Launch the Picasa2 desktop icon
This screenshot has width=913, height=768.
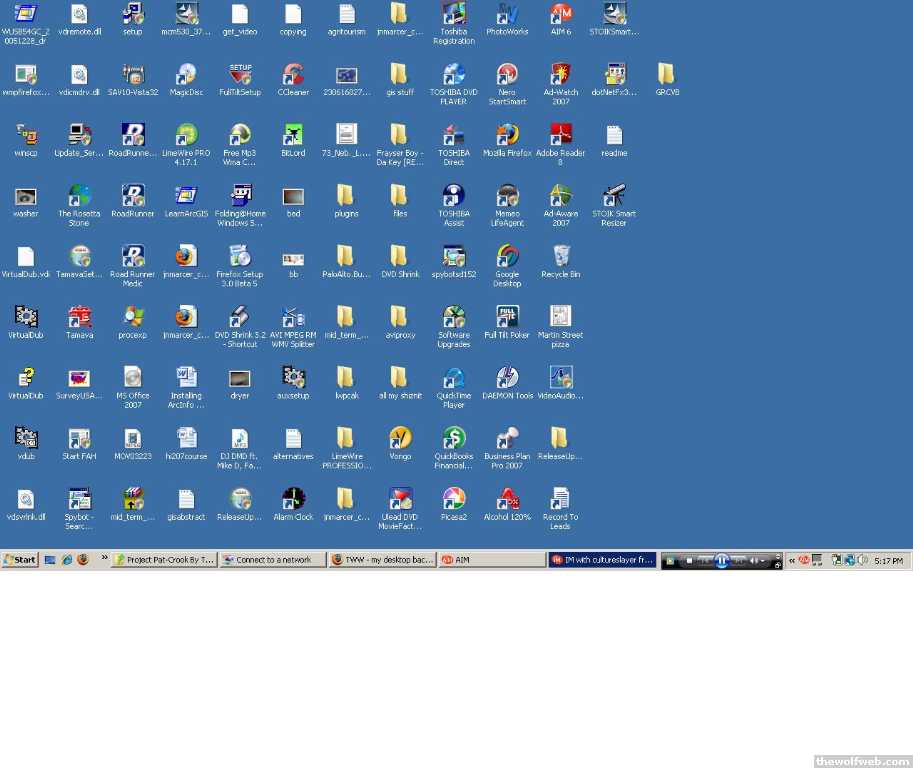pos(454,499)
